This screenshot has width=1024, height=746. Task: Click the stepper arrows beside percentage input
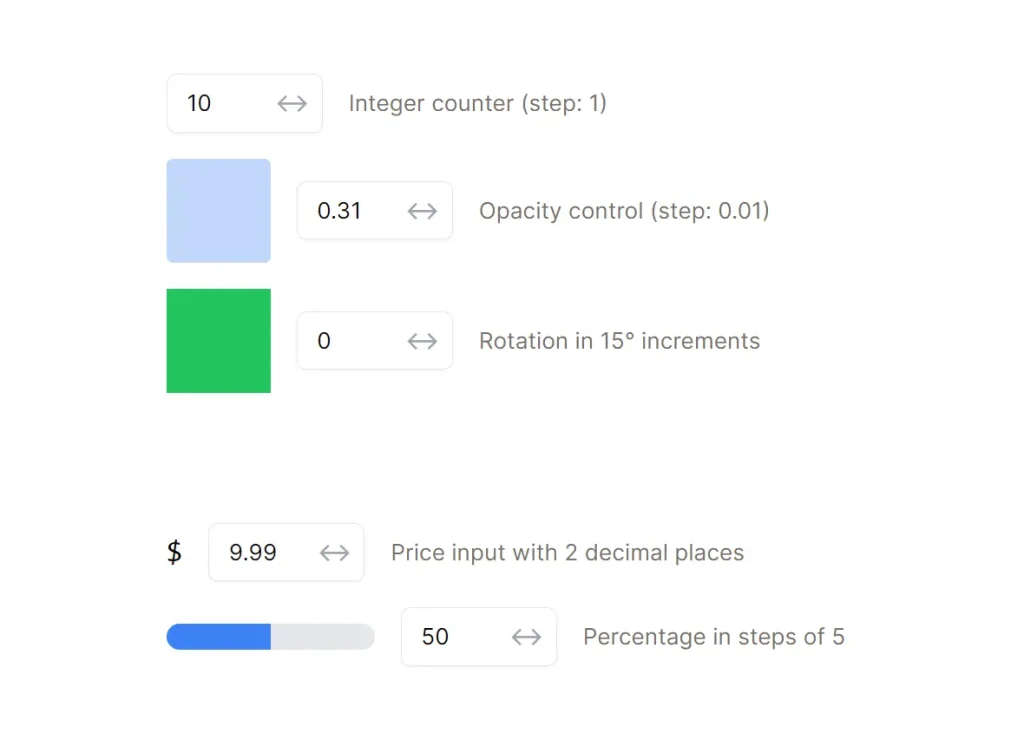525,637
